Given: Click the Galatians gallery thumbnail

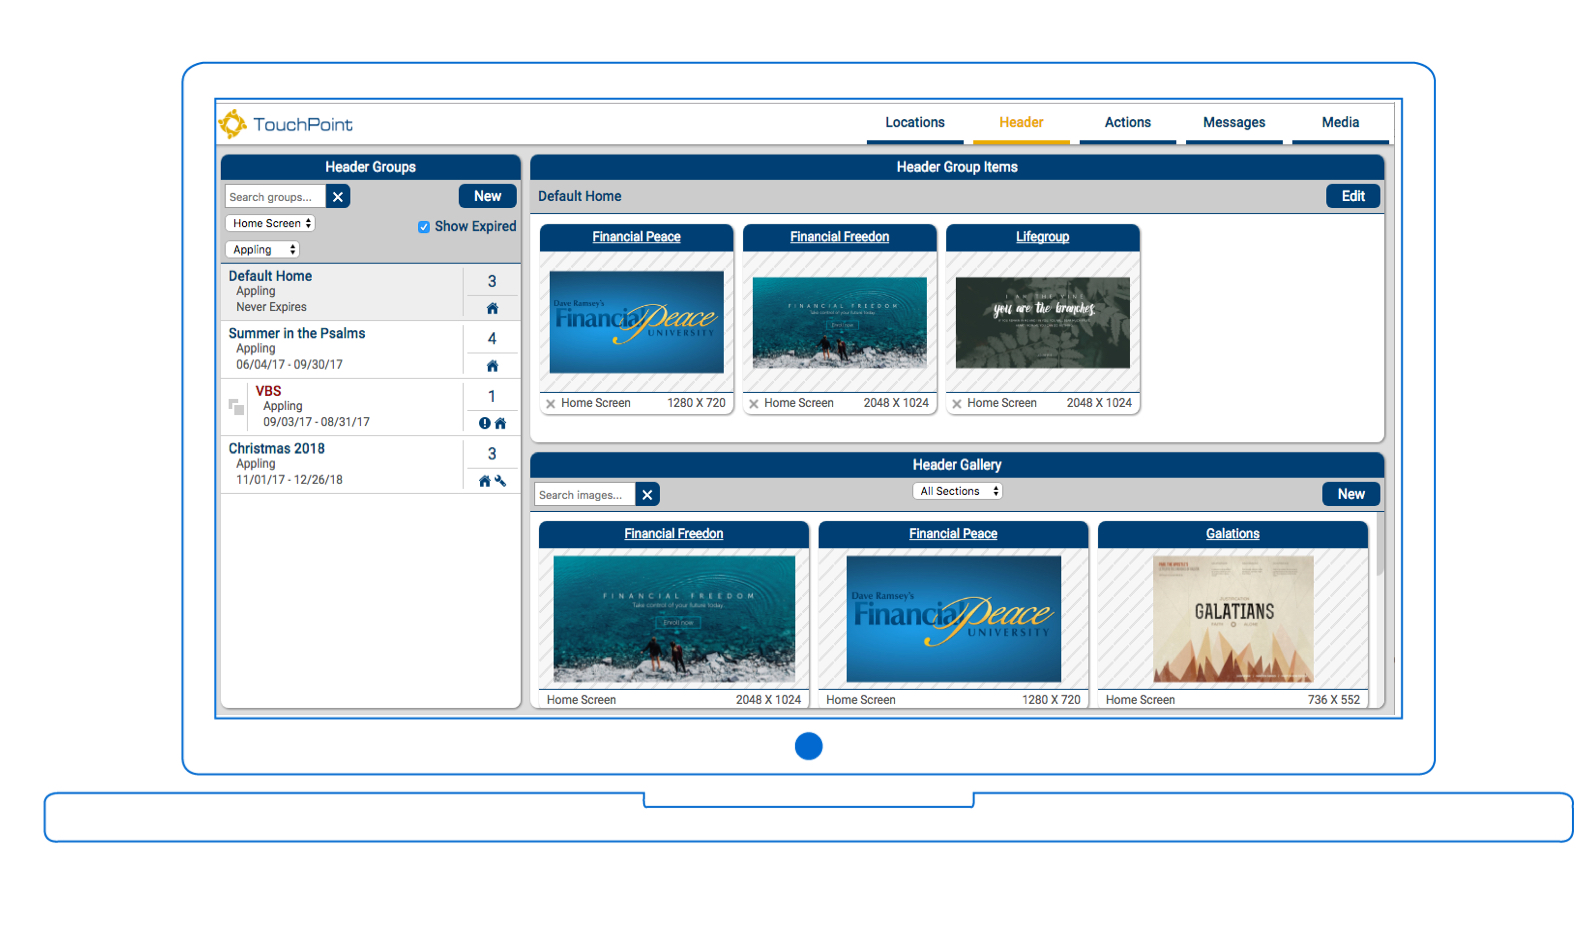Looking at the screenshot, I should (x=1233, y=619).
